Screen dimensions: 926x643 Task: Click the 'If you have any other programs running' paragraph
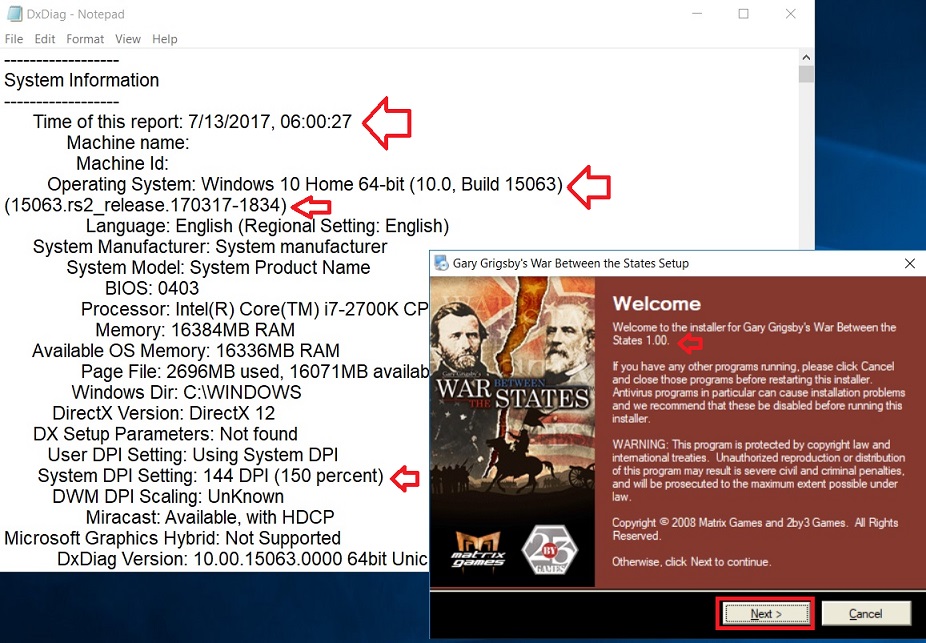[x=759, y=392]
